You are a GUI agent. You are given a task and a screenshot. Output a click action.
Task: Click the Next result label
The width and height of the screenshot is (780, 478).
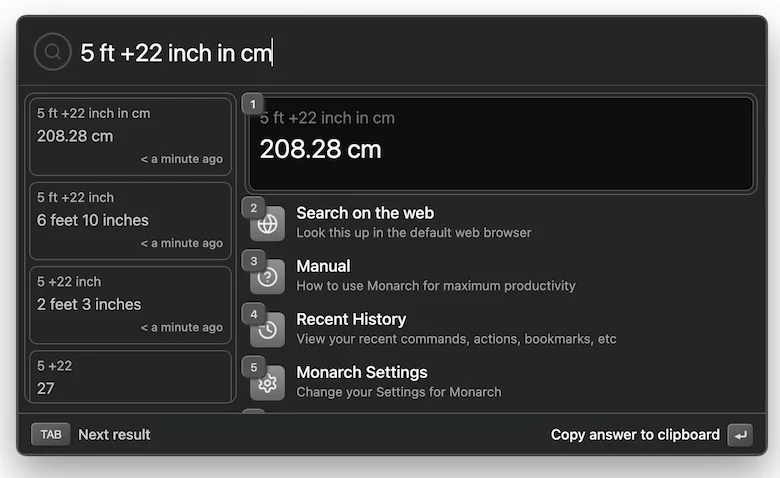(x=114, y=434)
